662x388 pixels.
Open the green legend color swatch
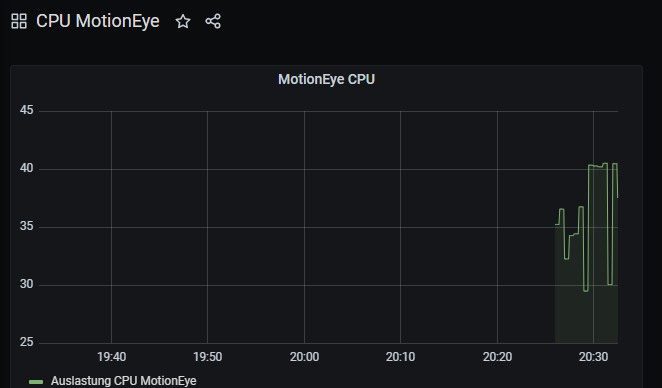pyautogui.click(x=36, y=382)
